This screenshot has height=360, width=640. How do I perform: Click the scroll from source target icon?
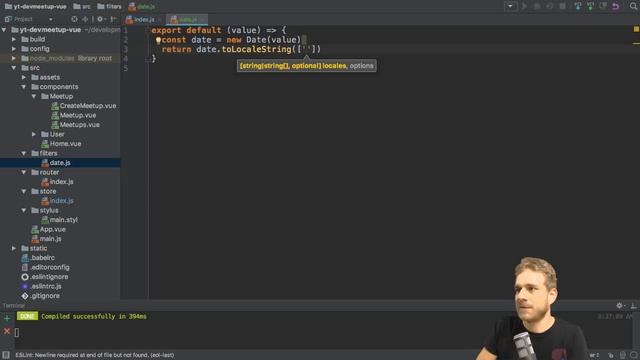click(x=74, y=19)
